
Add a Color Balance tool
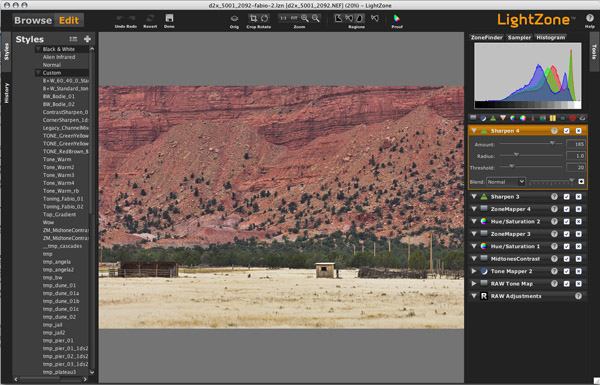coord(523,118)
